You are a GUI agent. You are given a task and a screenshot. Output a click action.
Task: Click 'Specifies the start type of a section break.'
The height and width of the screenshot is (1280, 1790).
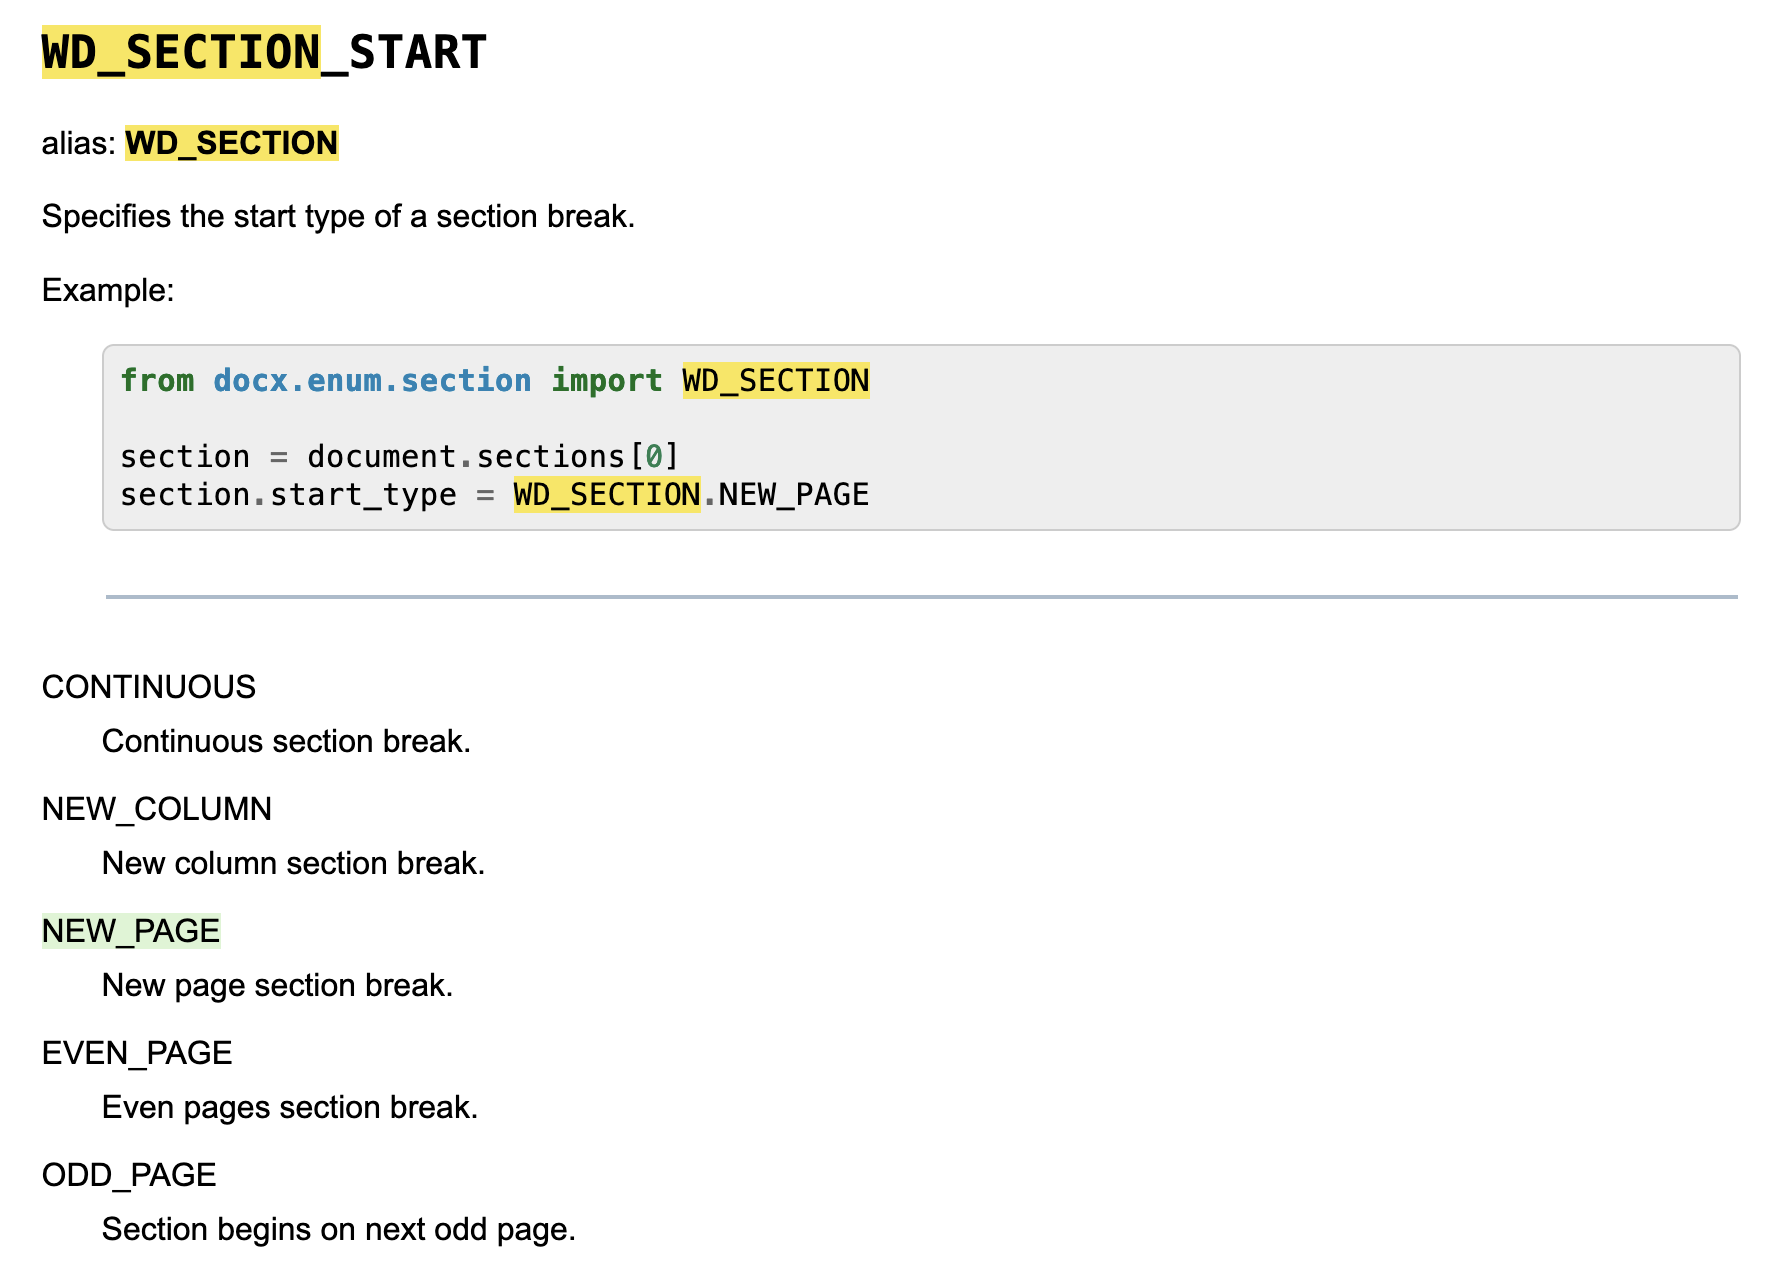[x=338, y=216]
